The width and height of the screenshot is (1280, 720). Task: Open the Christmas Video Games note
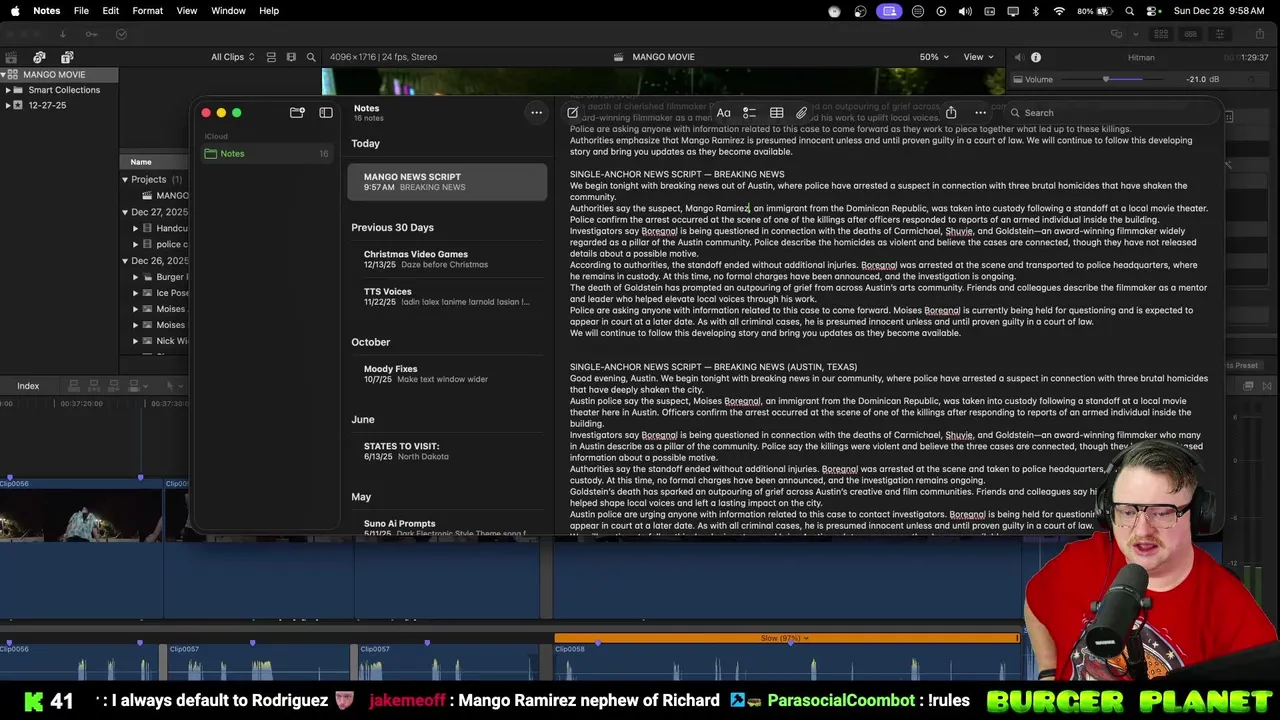tap(447, 259)
